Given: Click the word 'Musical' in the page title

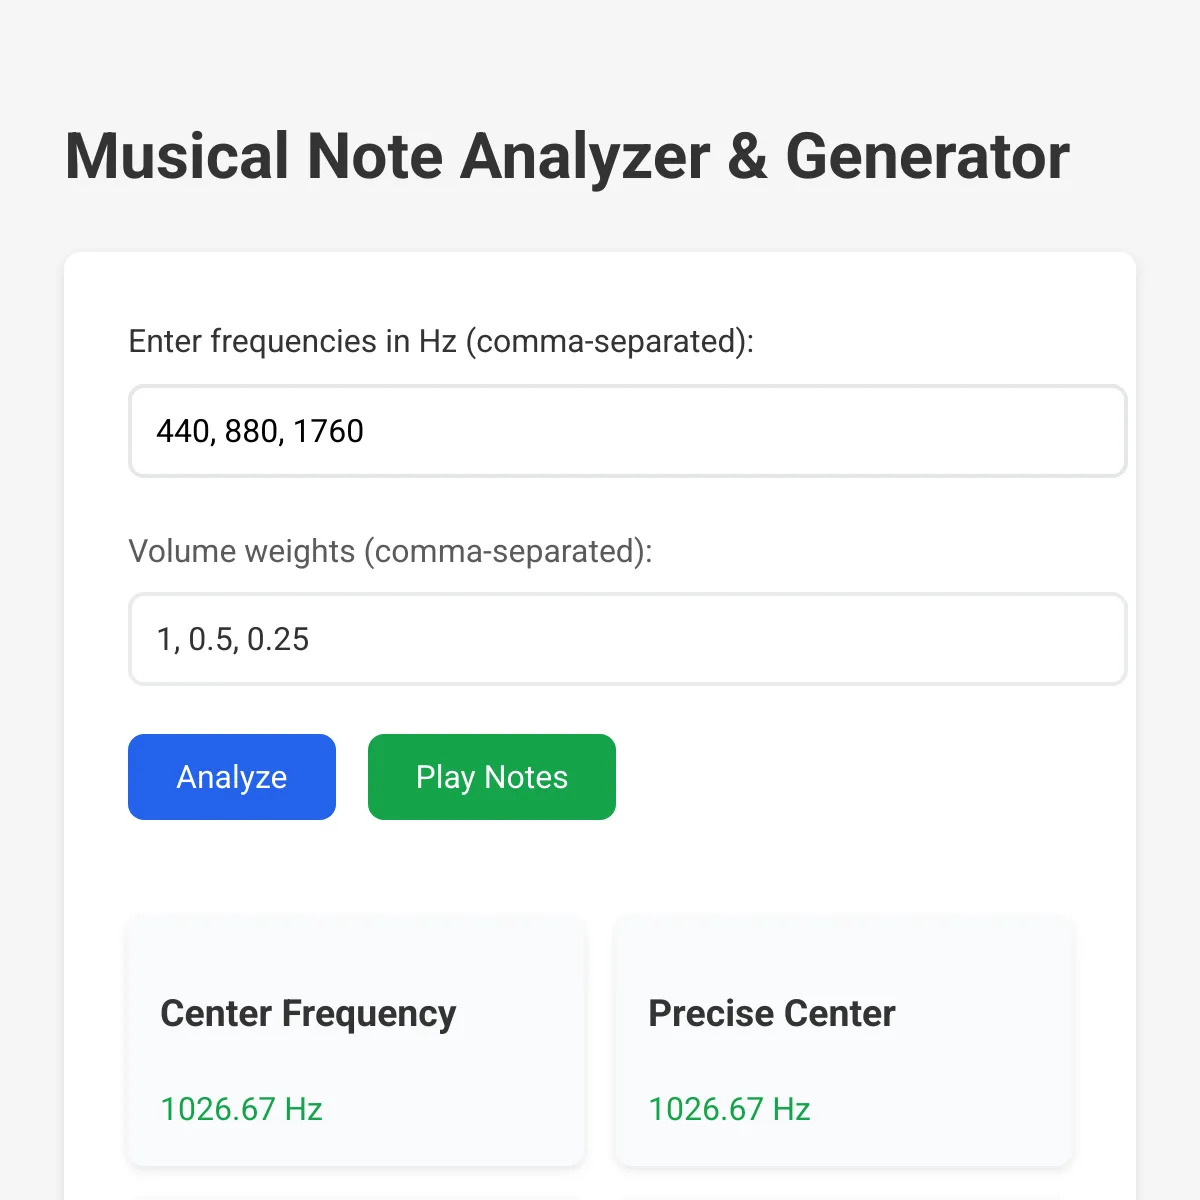Looking at the screenshot, I should 176,157.
